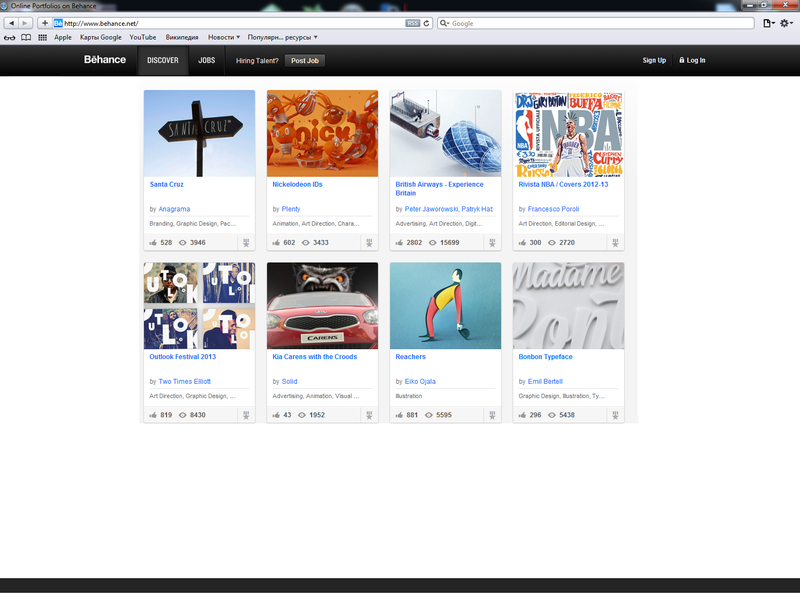Open author Emil Bertell's profile
800x593 pixels.
pos(545,381)
